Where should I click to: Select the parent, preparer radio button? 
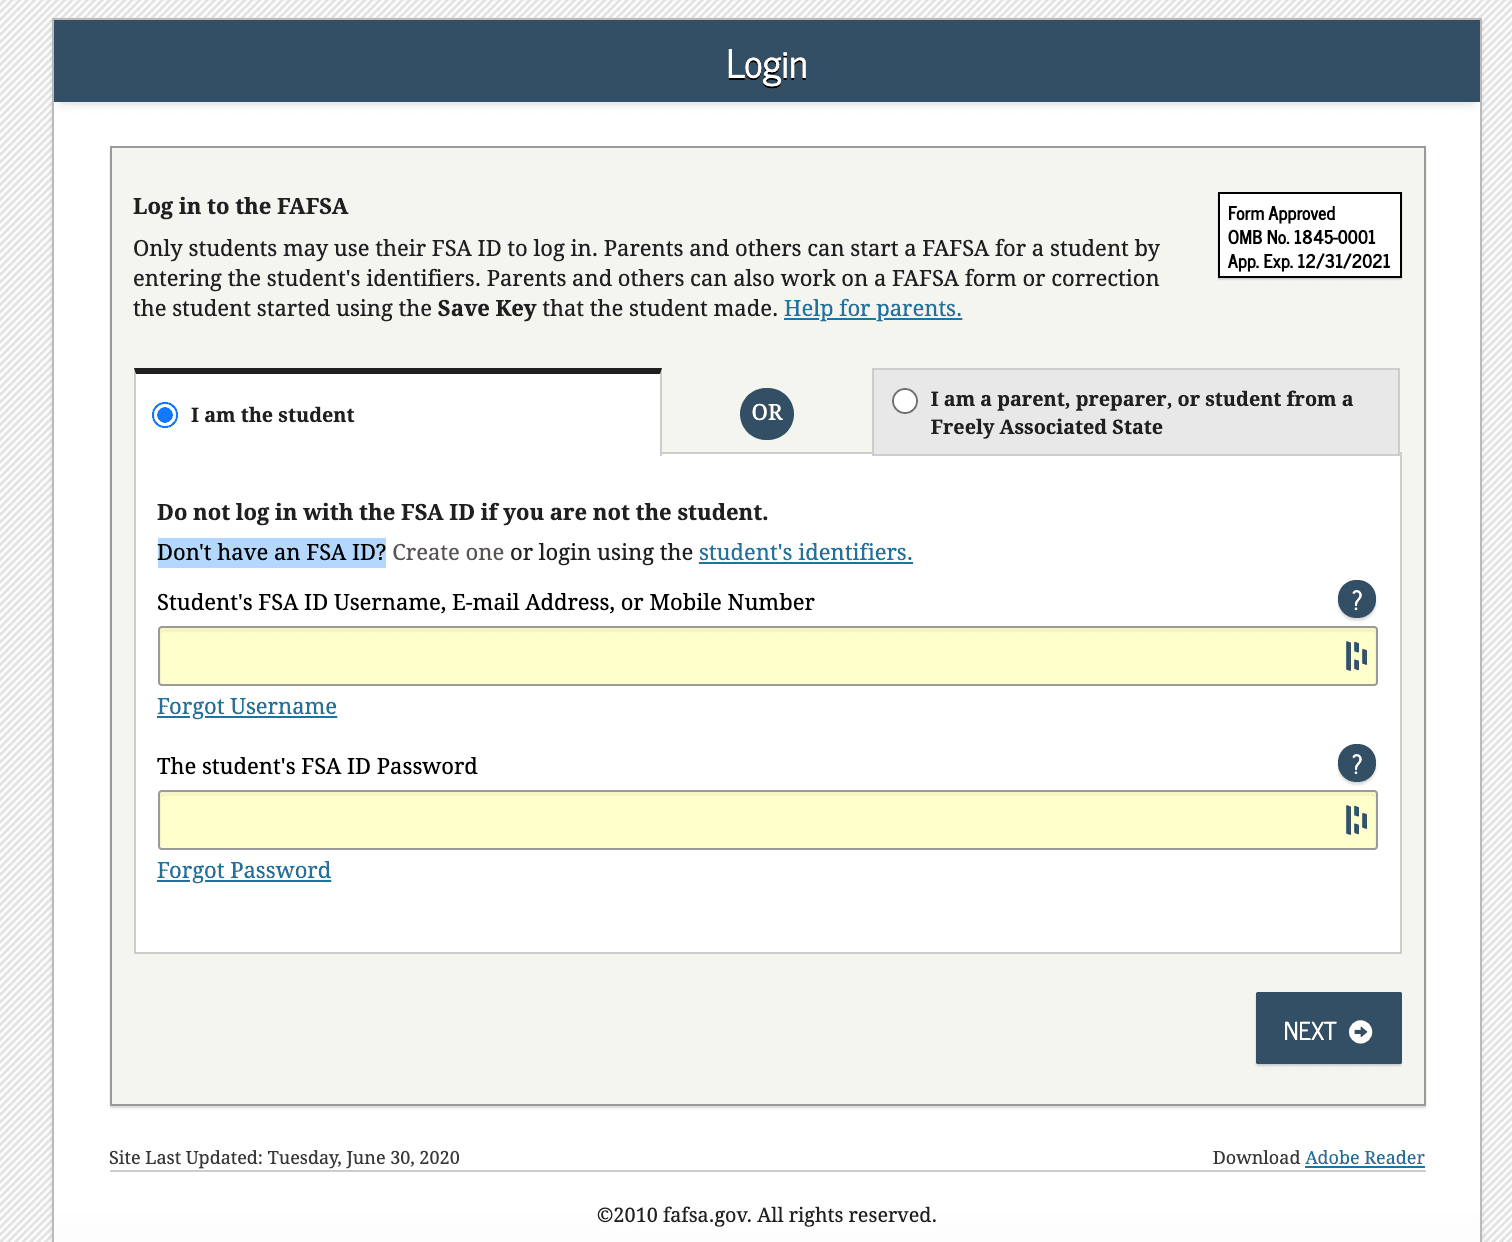coord(905,401)
